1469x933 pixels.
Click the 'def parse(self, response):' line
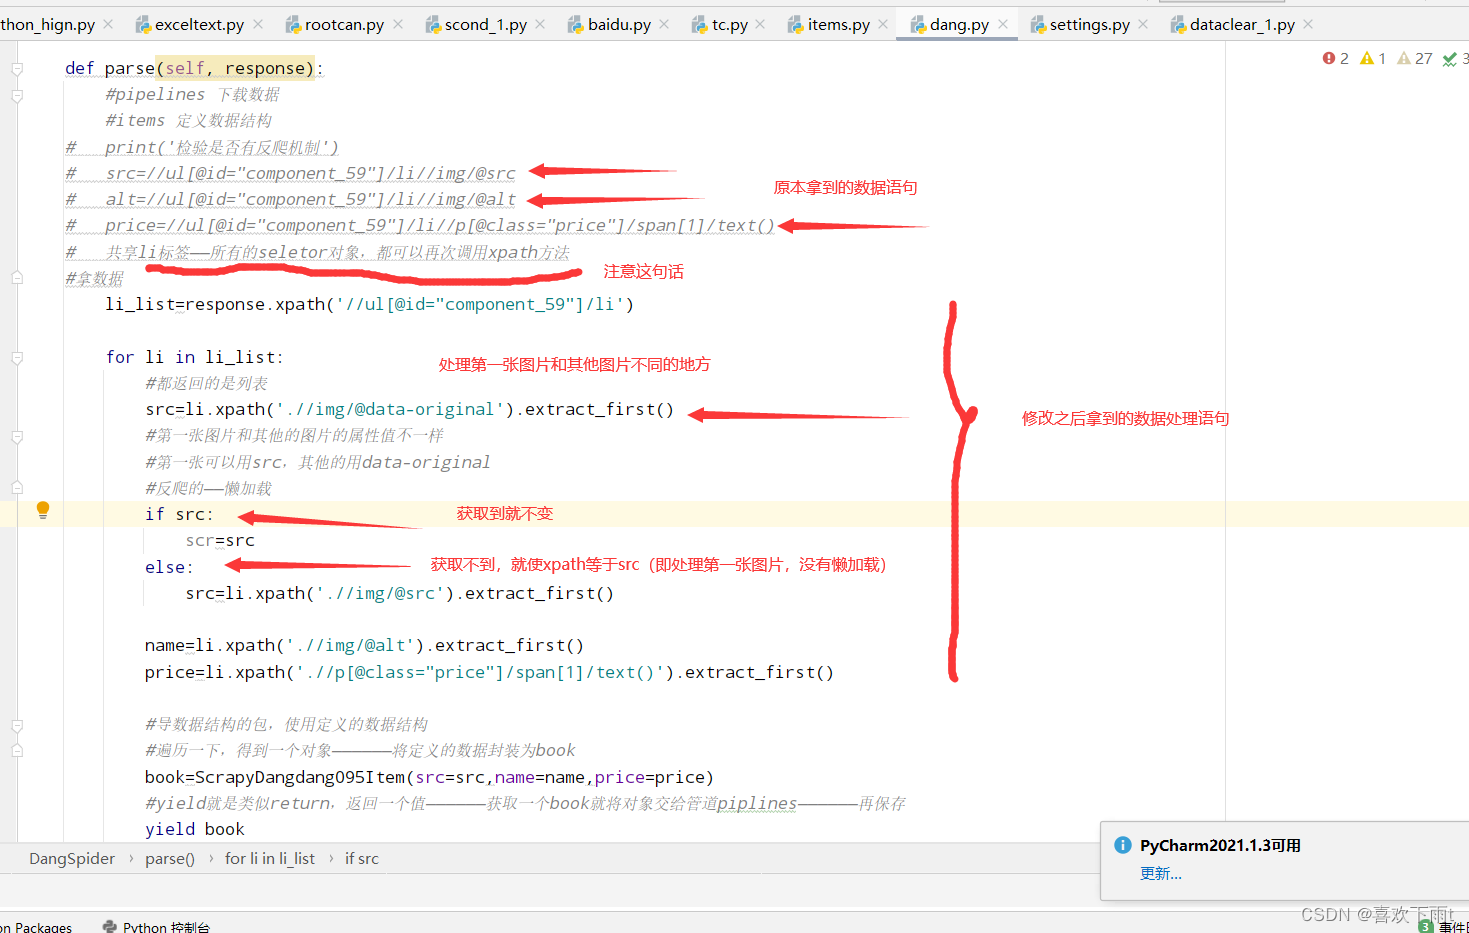tap(194, 68)
